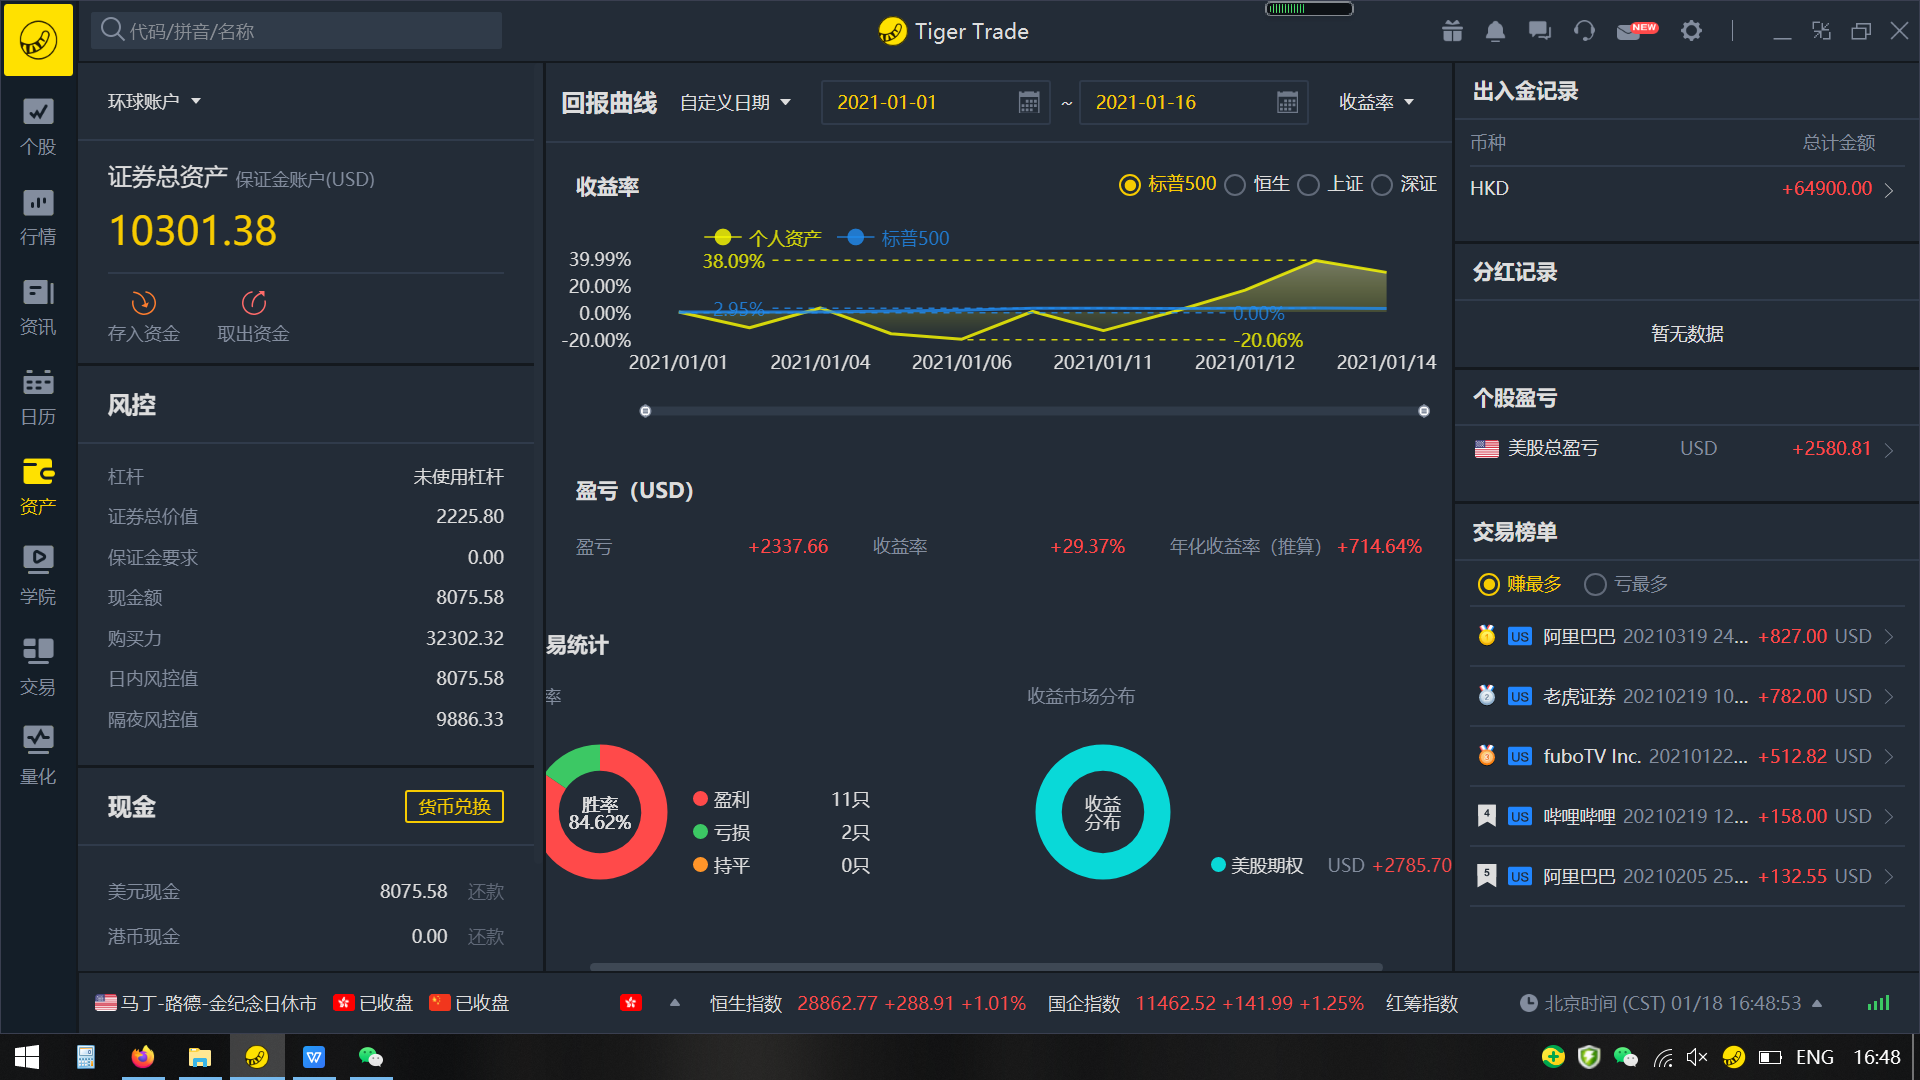Open notifications bell icon

click(x=1495, y=31)
